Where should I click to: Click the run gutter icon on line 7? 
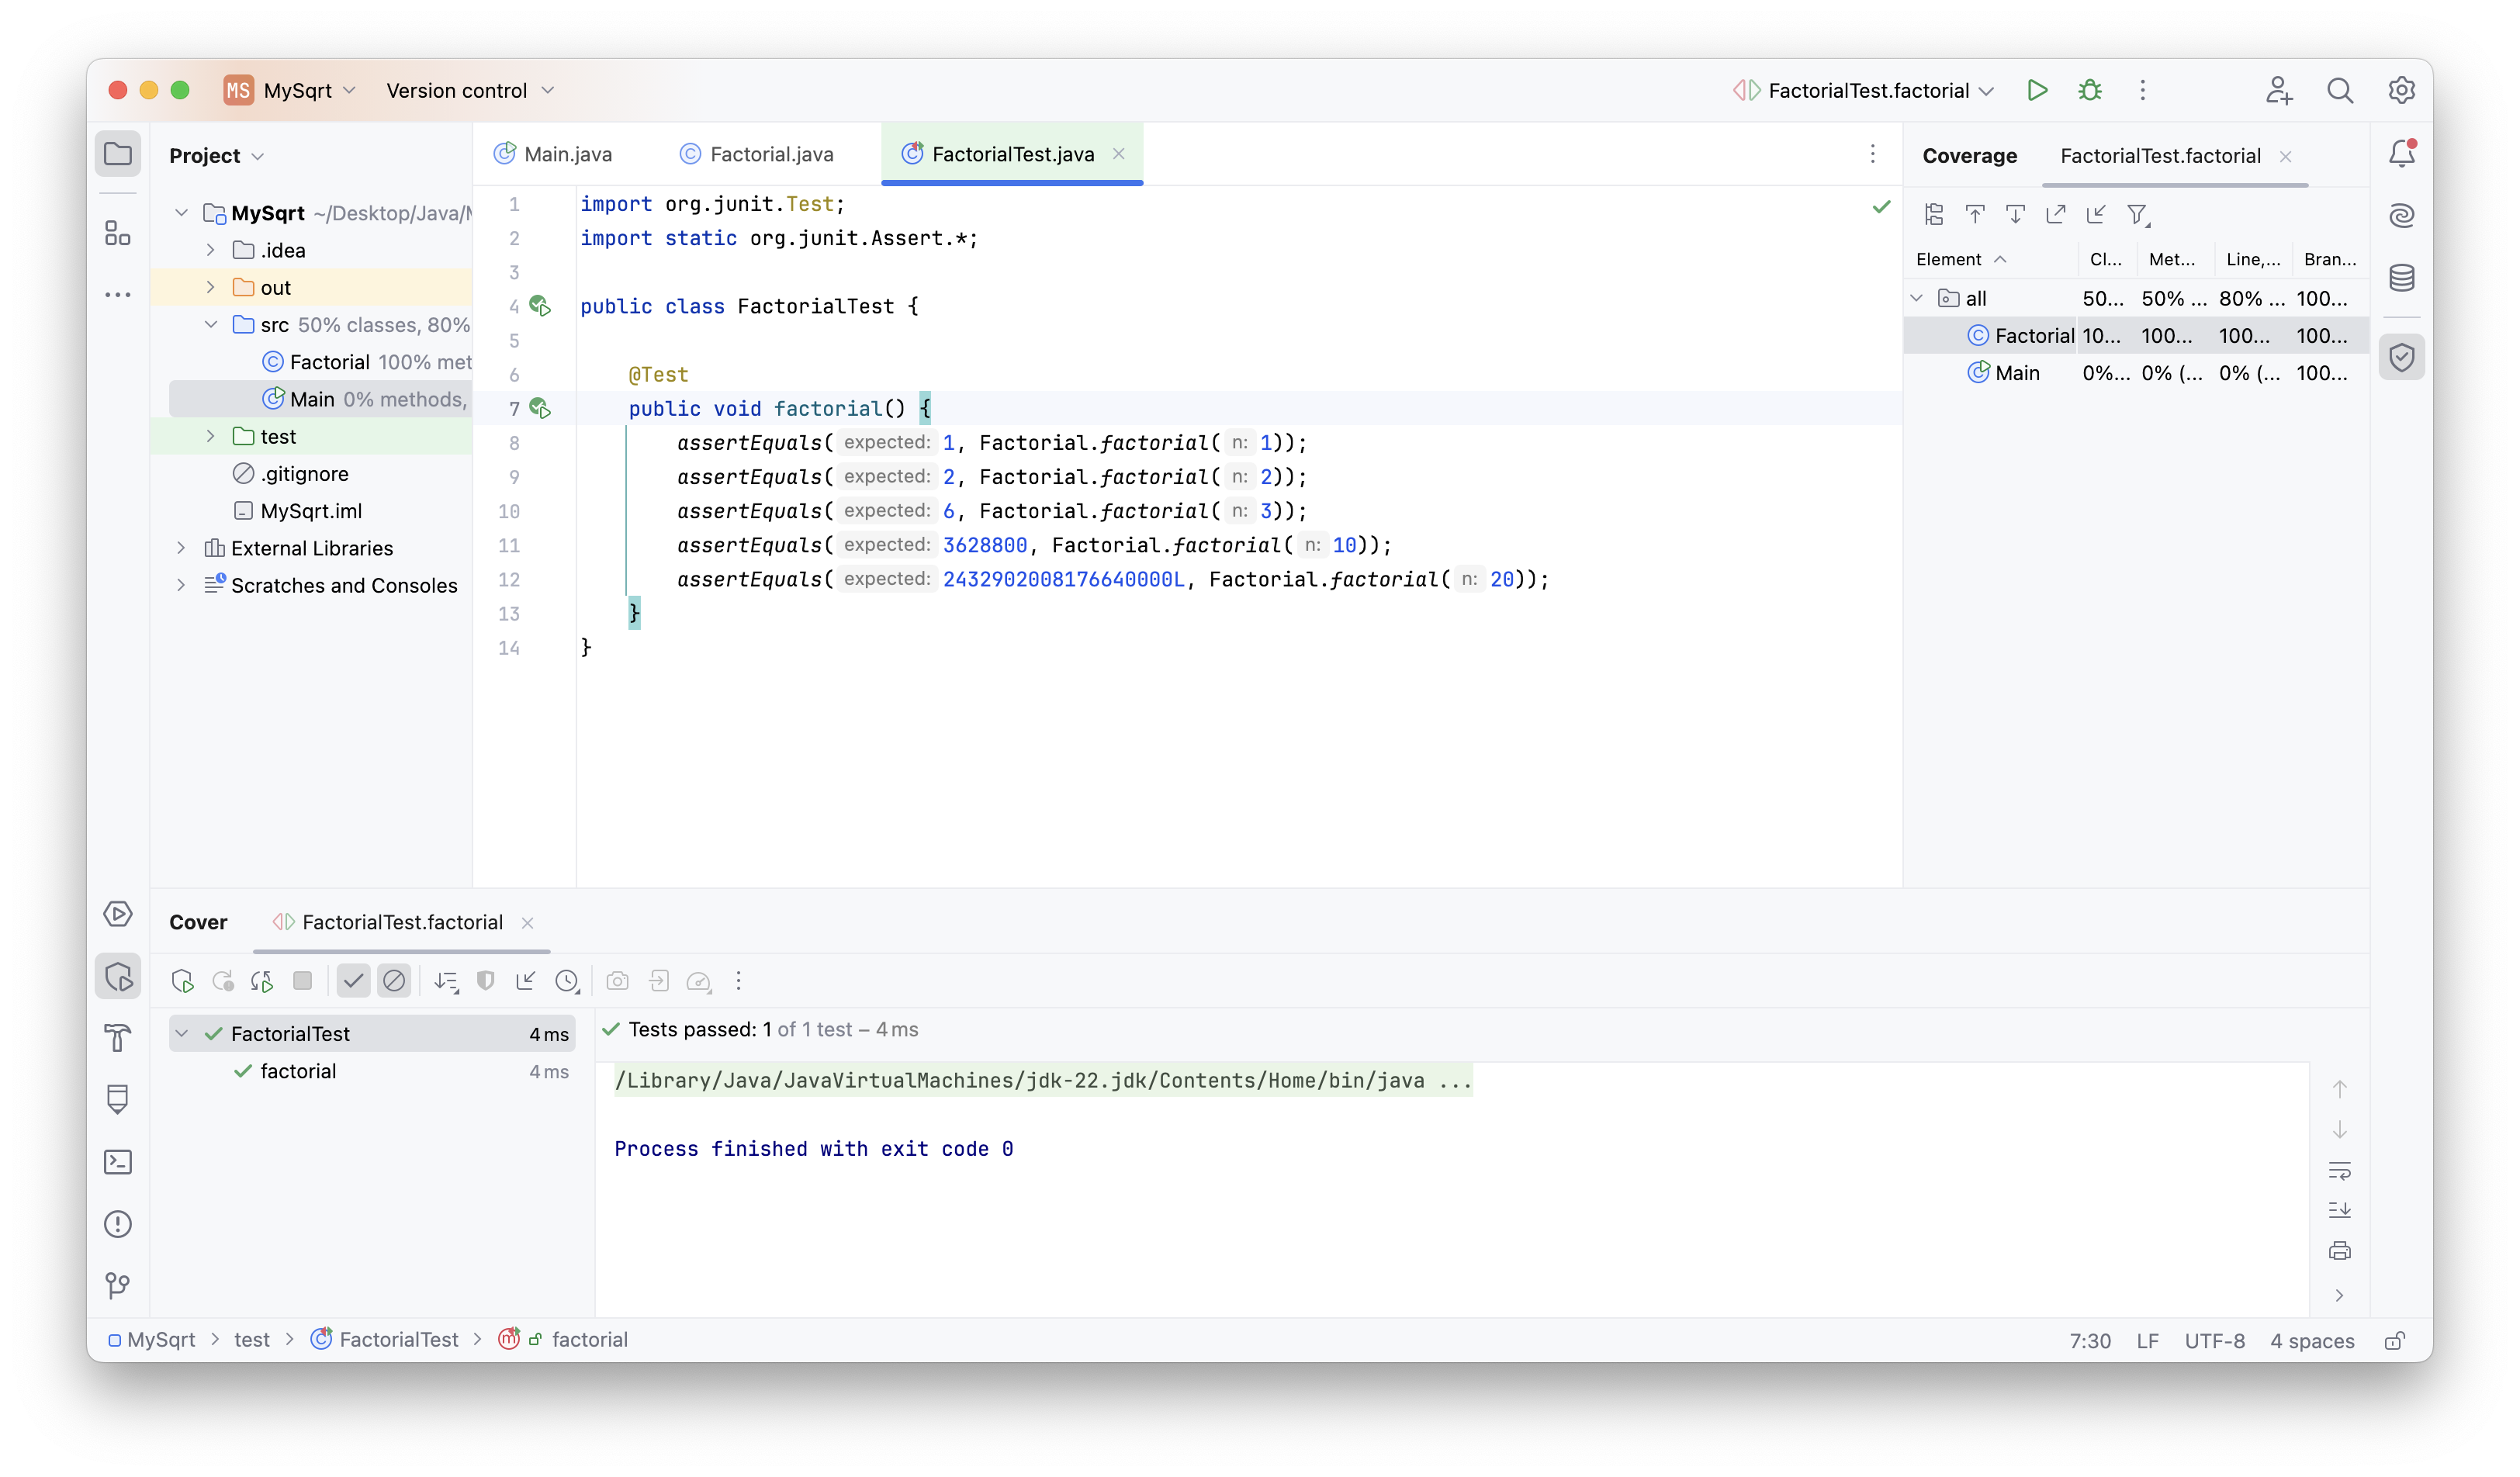click(540, 408)
